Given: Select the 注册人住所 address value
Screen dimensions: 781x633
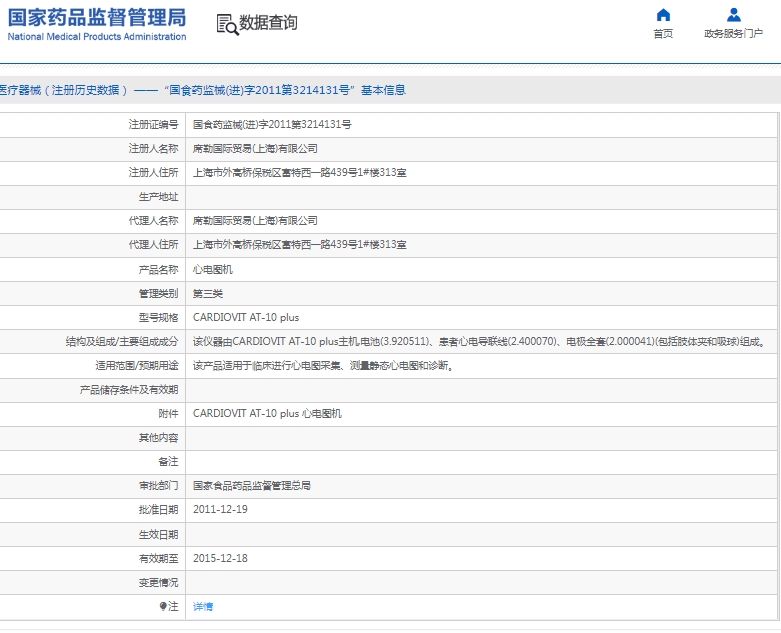Looking at the screenshot, I should 299,172.
